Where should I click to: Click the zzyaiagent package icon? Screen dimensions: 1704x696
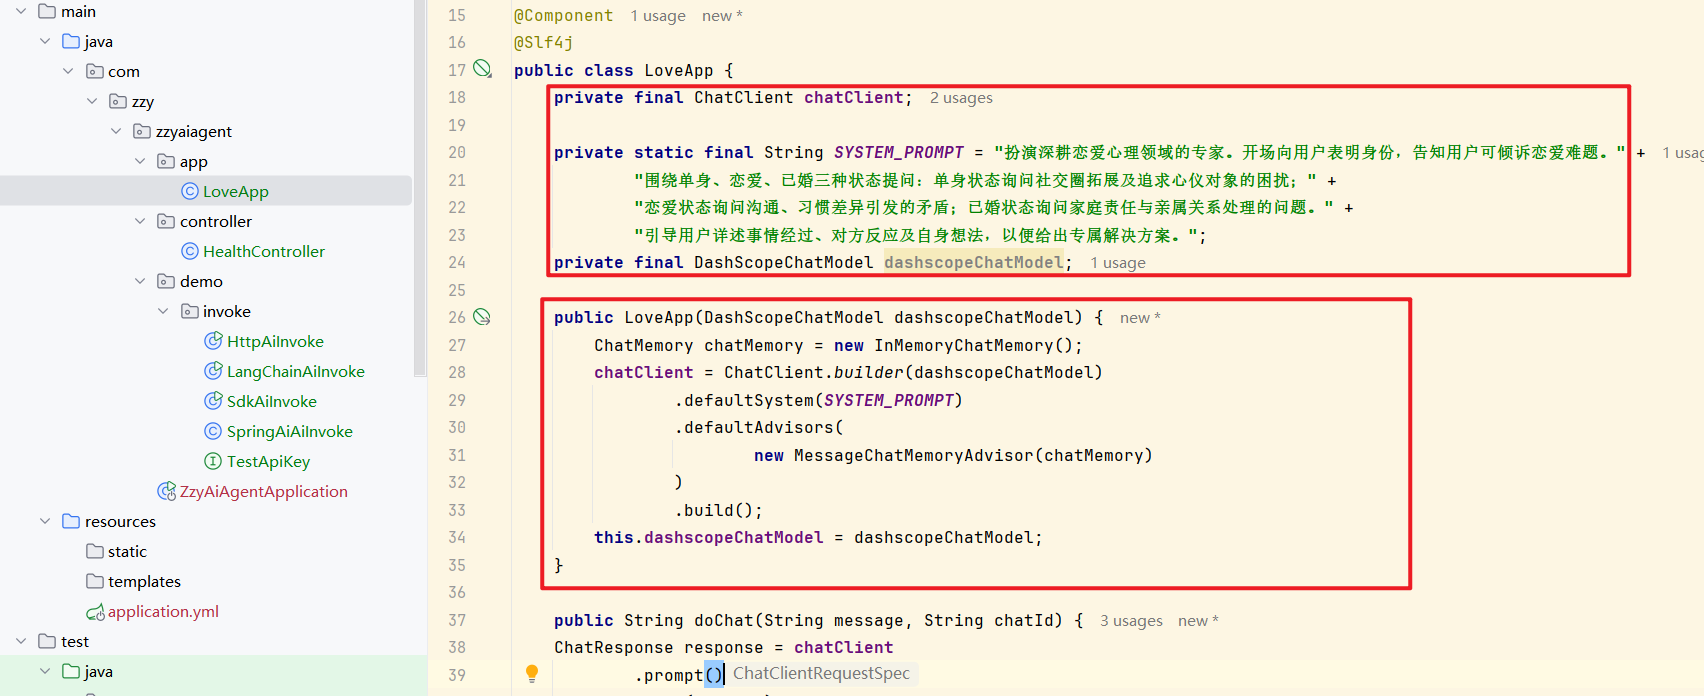(x=143, y=131)
